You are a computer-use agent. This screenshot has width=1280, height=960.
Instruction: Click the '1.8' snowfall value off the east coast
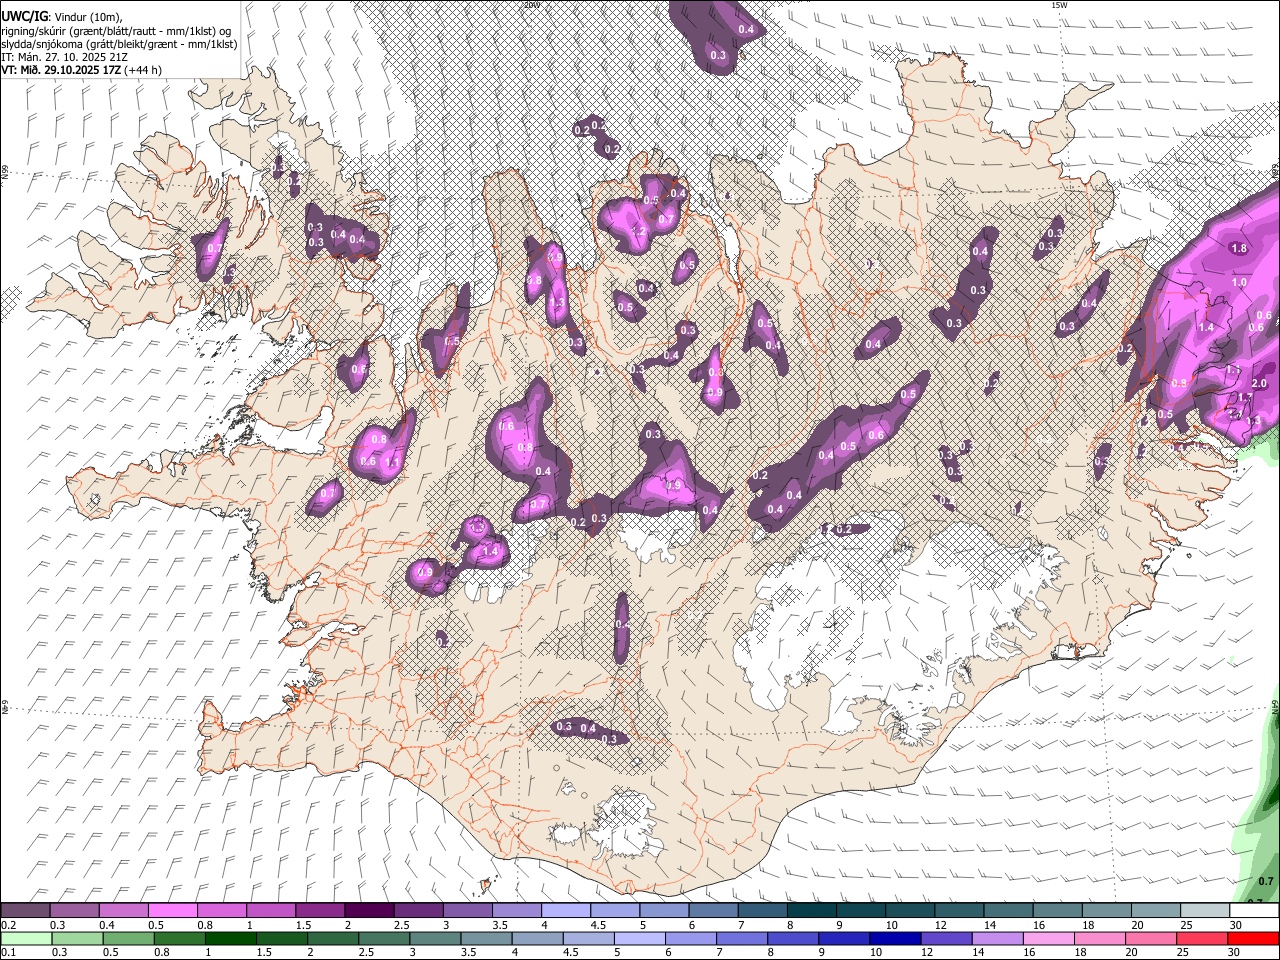point(1239,248)
